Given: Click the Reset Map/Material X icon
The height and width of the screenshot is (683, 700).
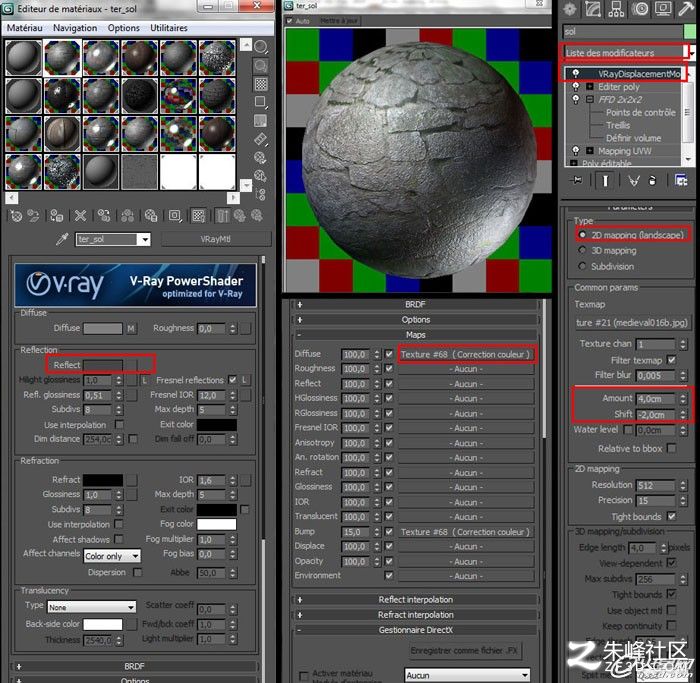Looking at the screenshot, I should pos(80,216).
